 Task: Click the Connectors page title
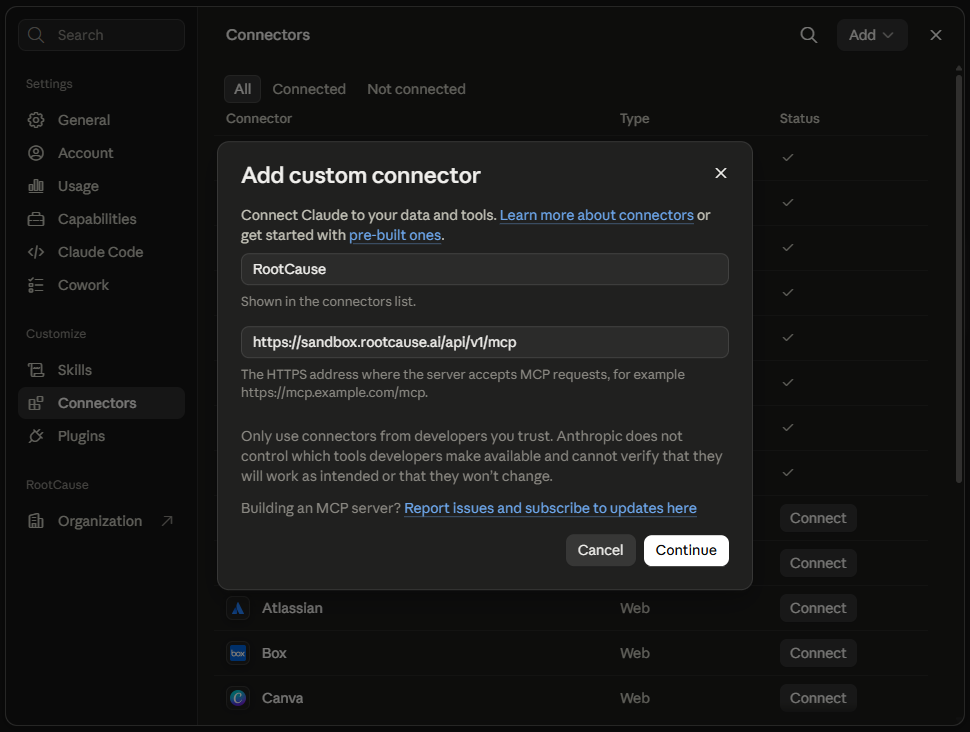click(x=268, y=35)
